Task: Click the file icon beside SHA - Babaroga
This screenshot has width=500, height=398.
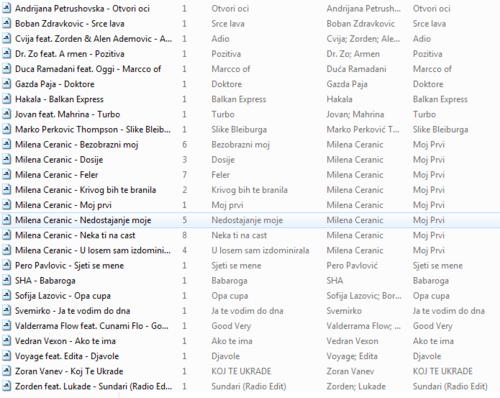Action: [x=6, y=280]
